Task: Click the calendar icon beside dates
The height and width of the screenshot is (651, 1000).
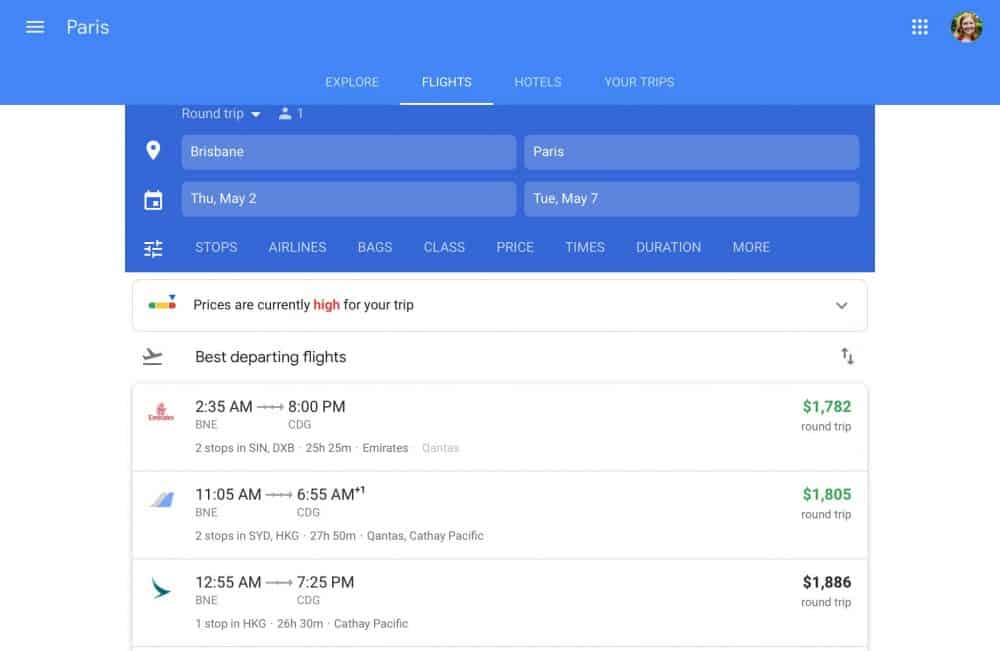Action: coord(153,200)
